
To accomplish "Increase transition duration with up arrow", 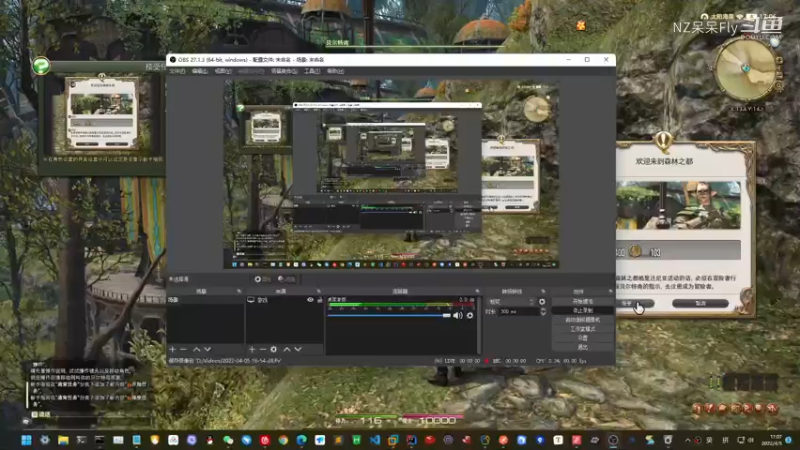I will tap(543, 309).
